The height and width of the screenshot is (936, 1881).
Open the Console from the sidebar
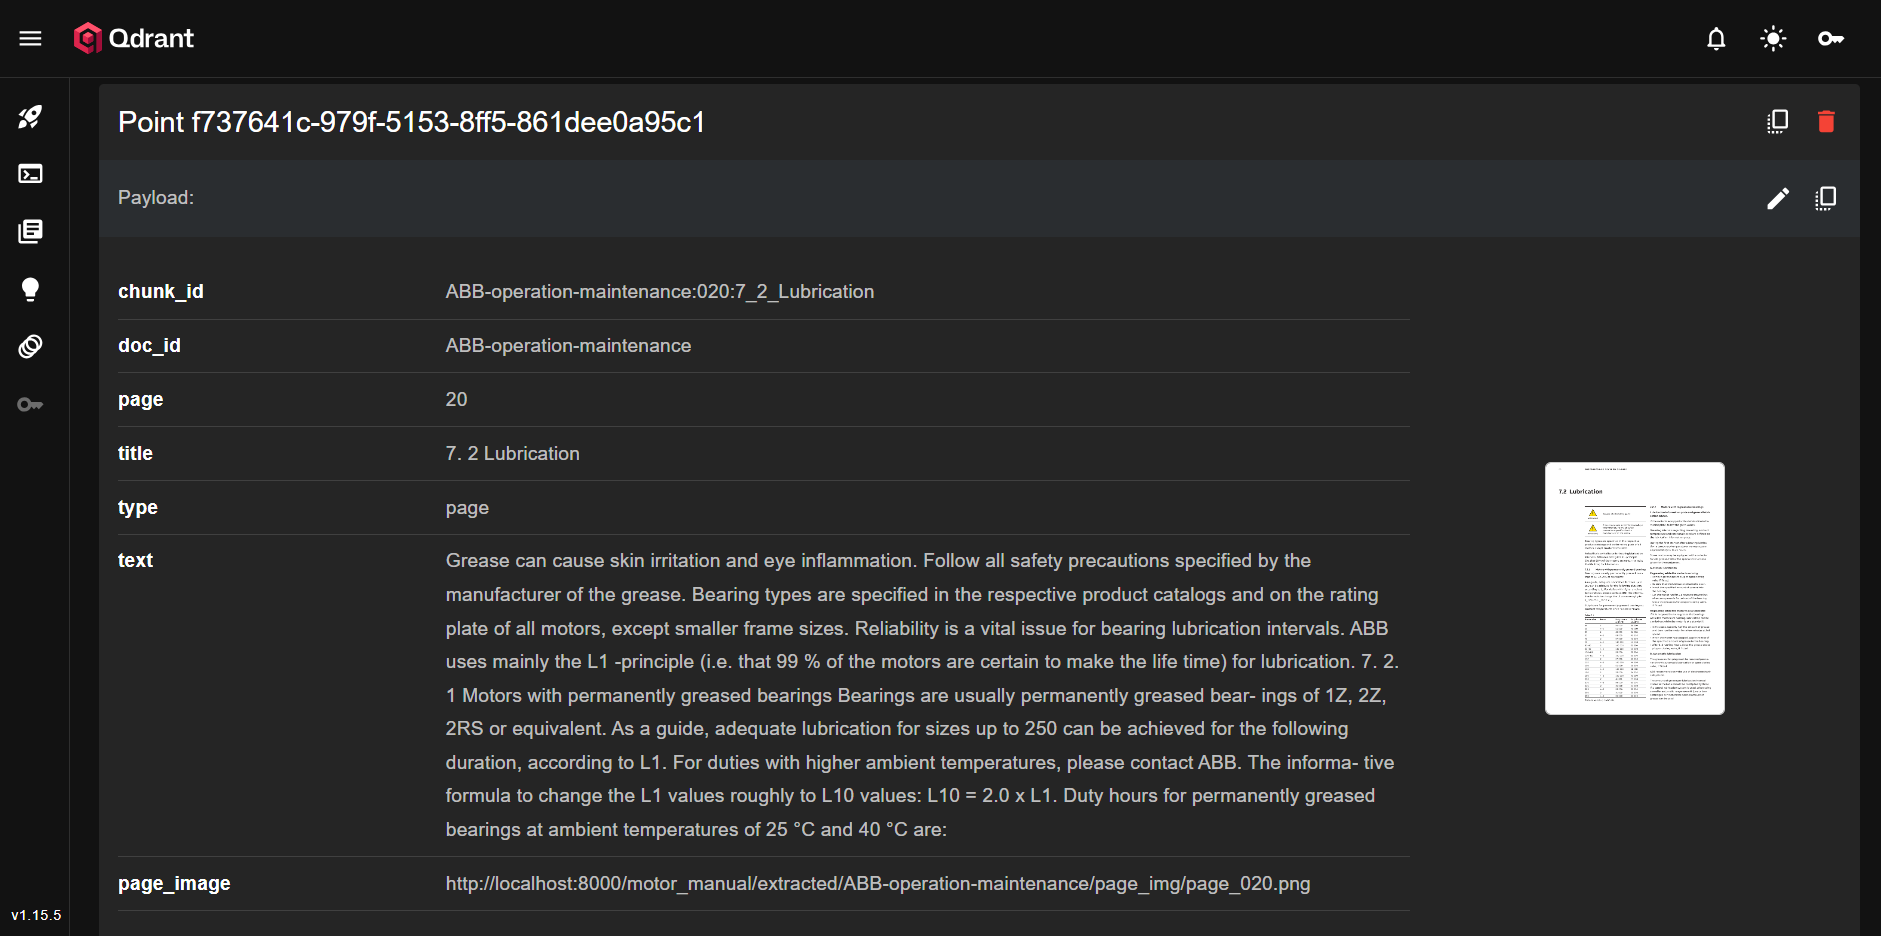point(30,174)
